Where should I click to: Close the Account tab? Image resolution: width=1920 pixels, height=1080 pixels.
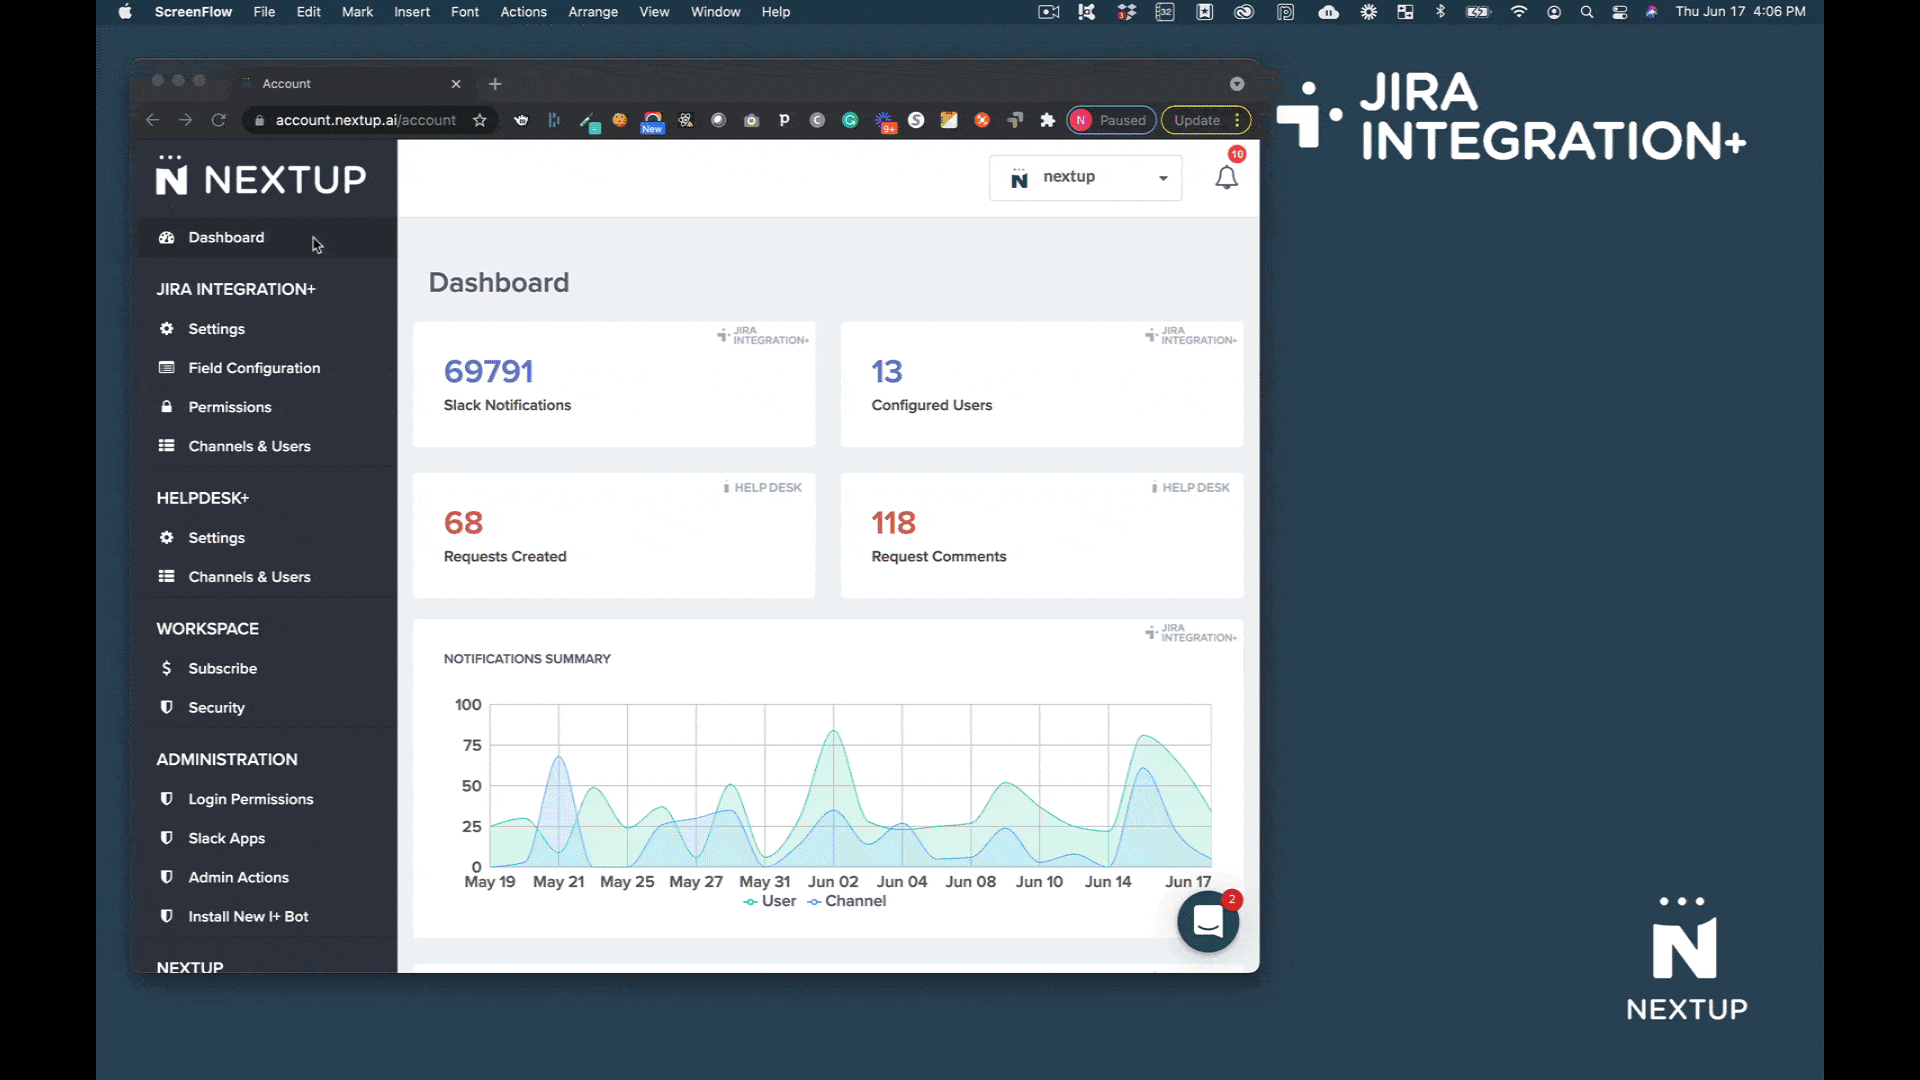tap(456, 84)
